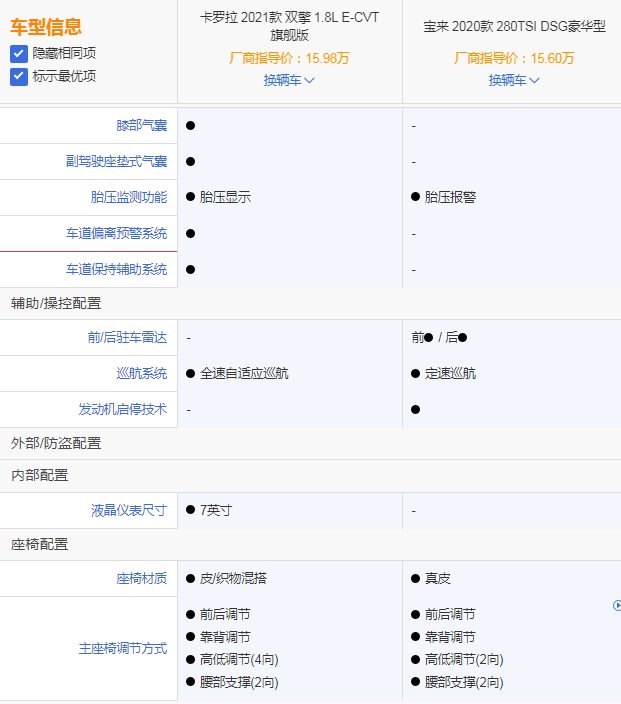The image size is (621, 704).
Task: Toggle the 标示最优项 checkbox
Action: [x=19, y=76]
